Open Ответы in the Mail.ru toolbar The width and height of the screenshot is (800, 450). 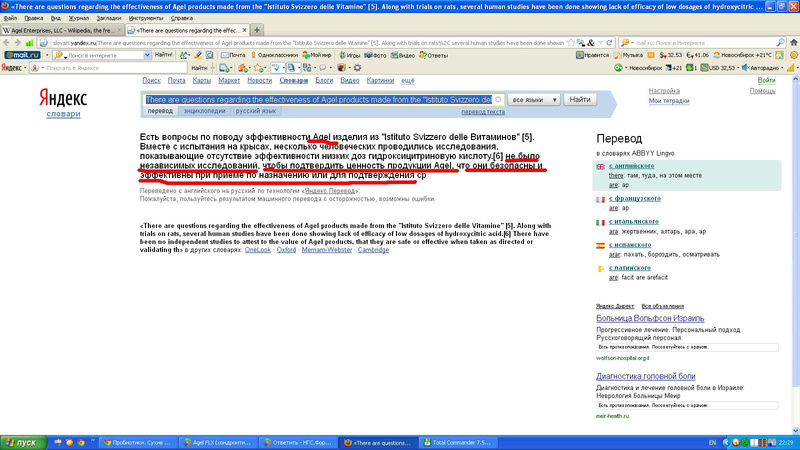click(434, 55)
